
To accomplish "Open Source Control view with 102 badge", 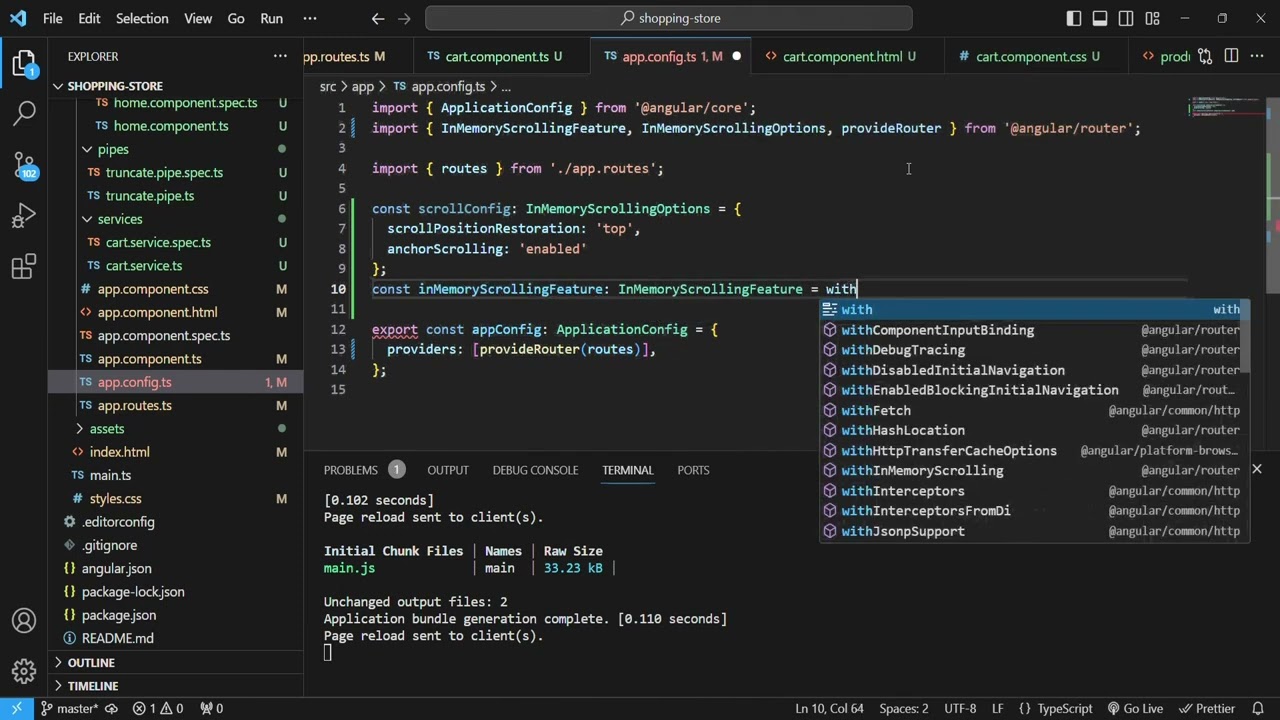I will [x=24, y=165].
